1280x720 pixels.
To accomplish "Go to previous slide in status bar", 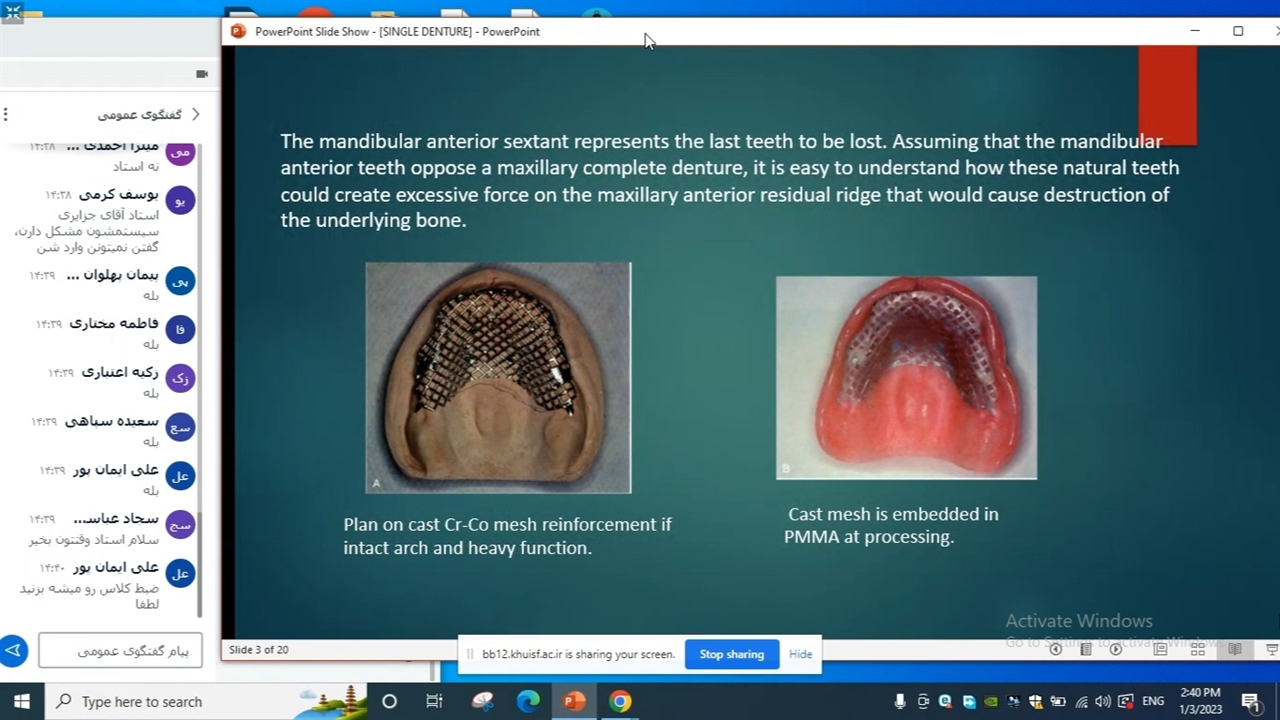I will 1055,649.
